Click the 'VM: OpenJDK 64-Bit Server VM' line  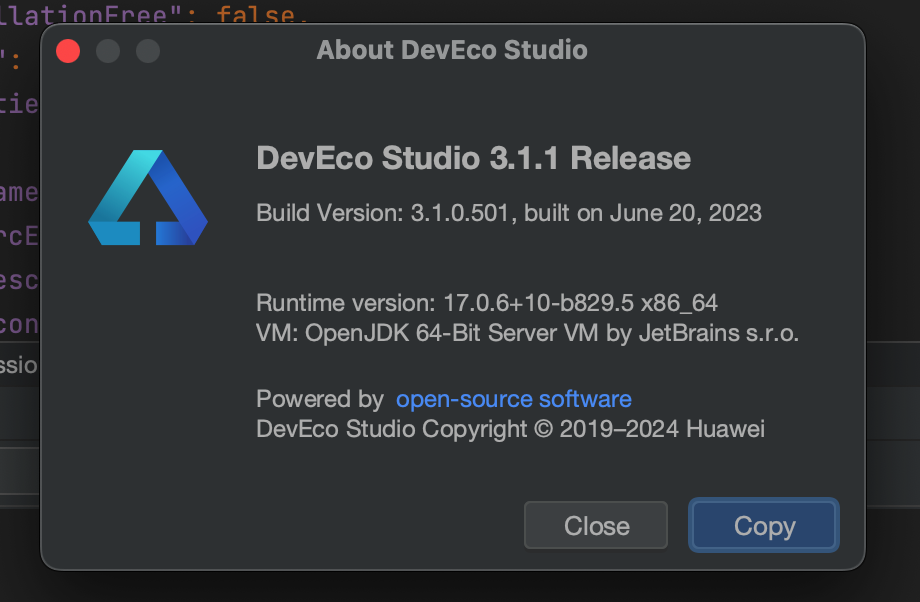527,333
